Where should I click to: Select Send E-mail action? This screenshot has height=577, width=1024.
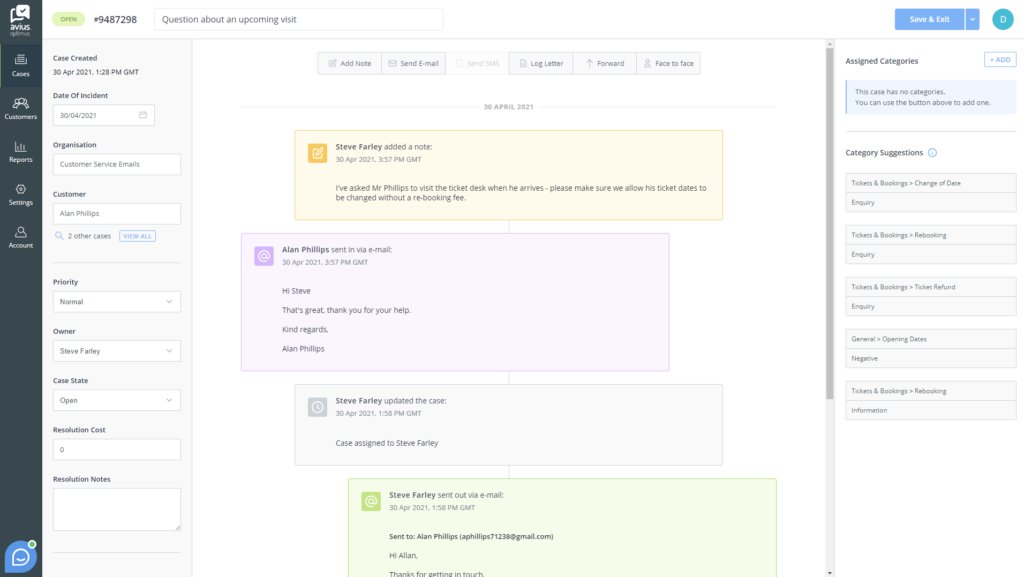[413, 63]
